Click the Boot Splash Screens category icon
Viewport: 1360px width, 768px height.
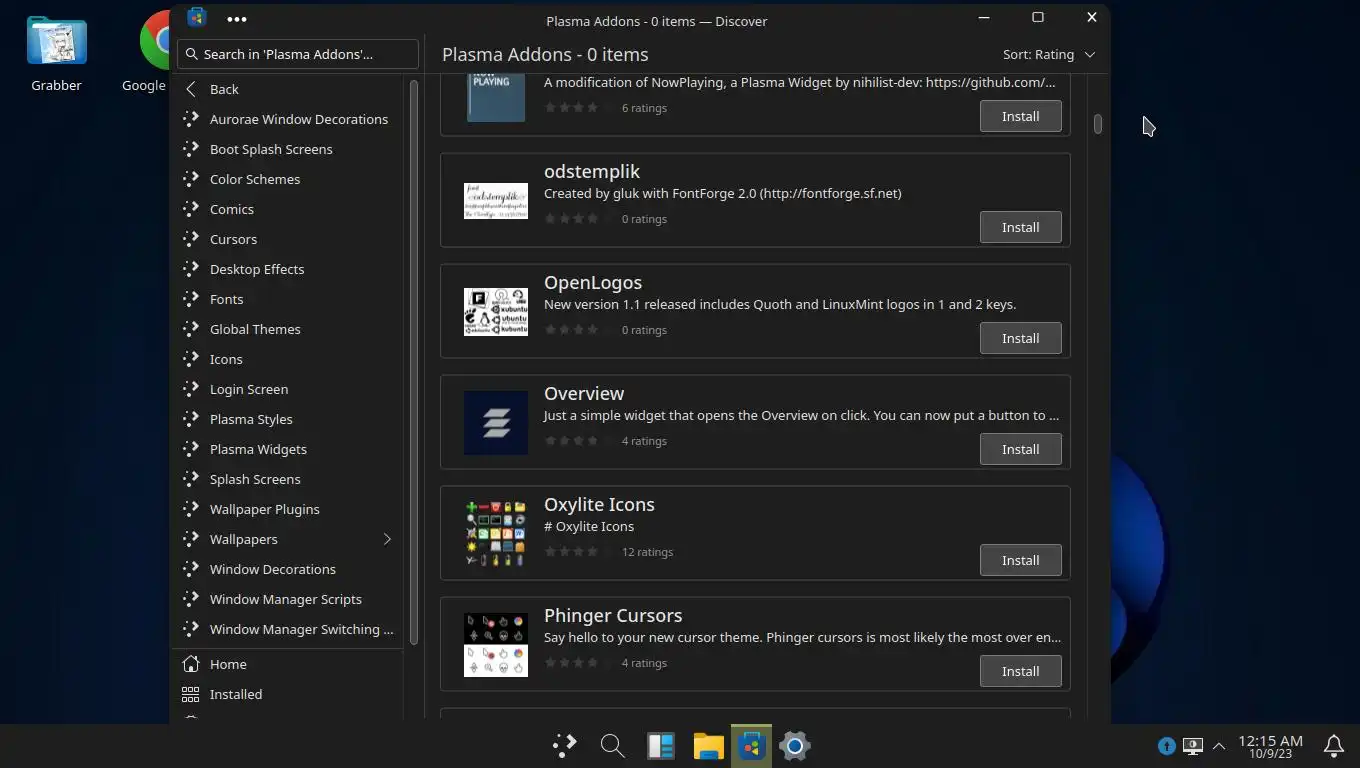tap(191, 149)
